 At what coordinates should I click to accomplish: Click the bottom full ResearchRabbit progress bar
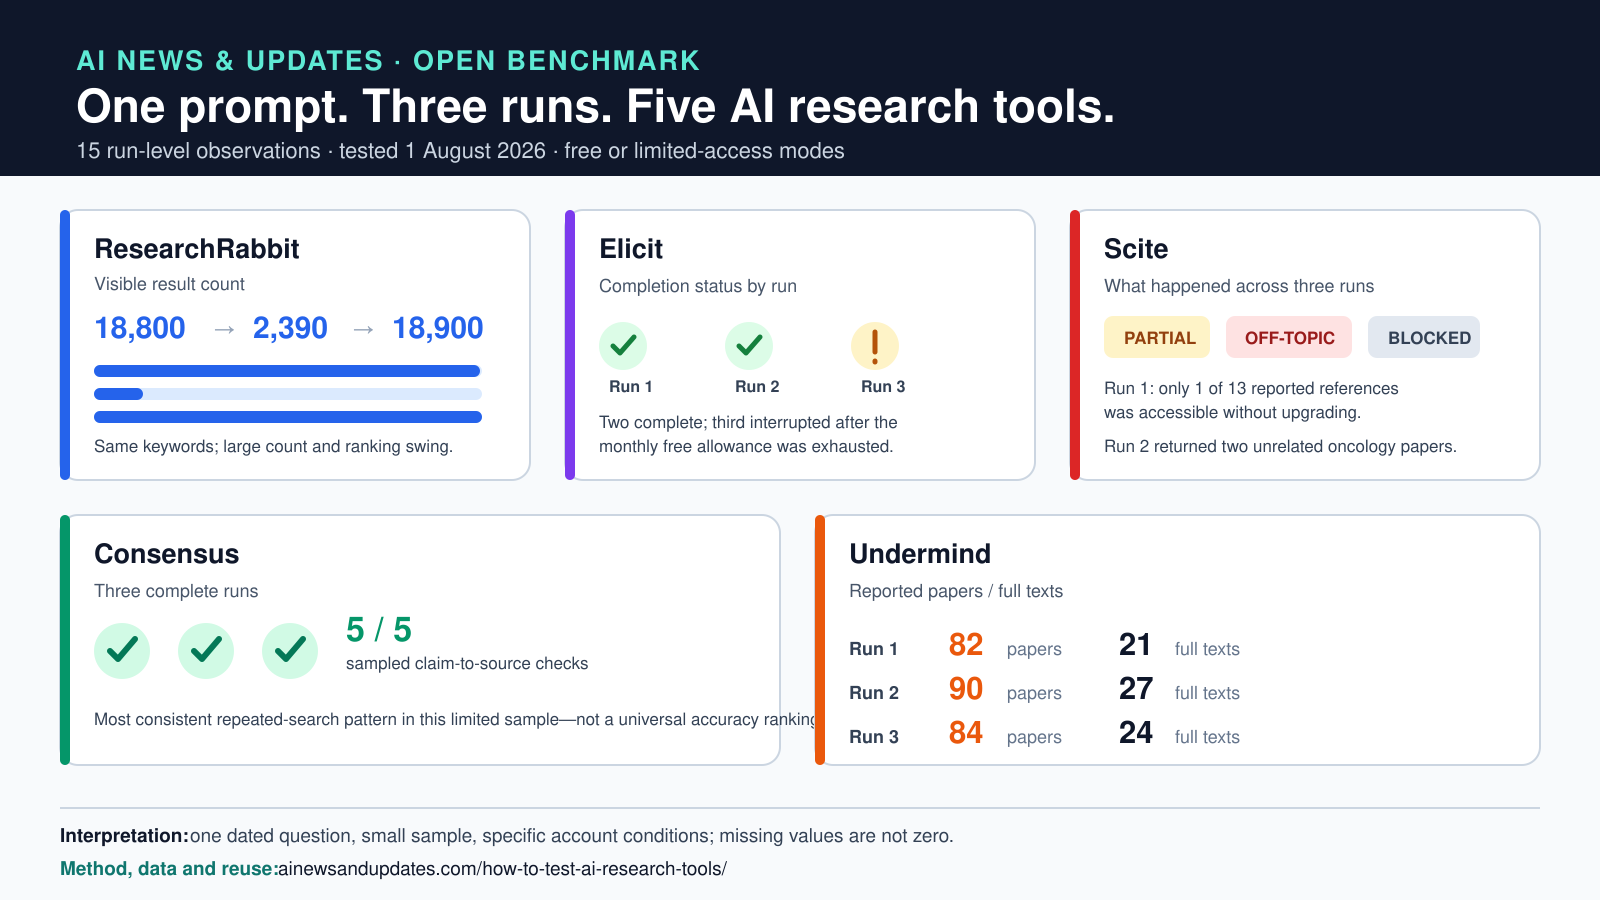(x=288, y=417)
